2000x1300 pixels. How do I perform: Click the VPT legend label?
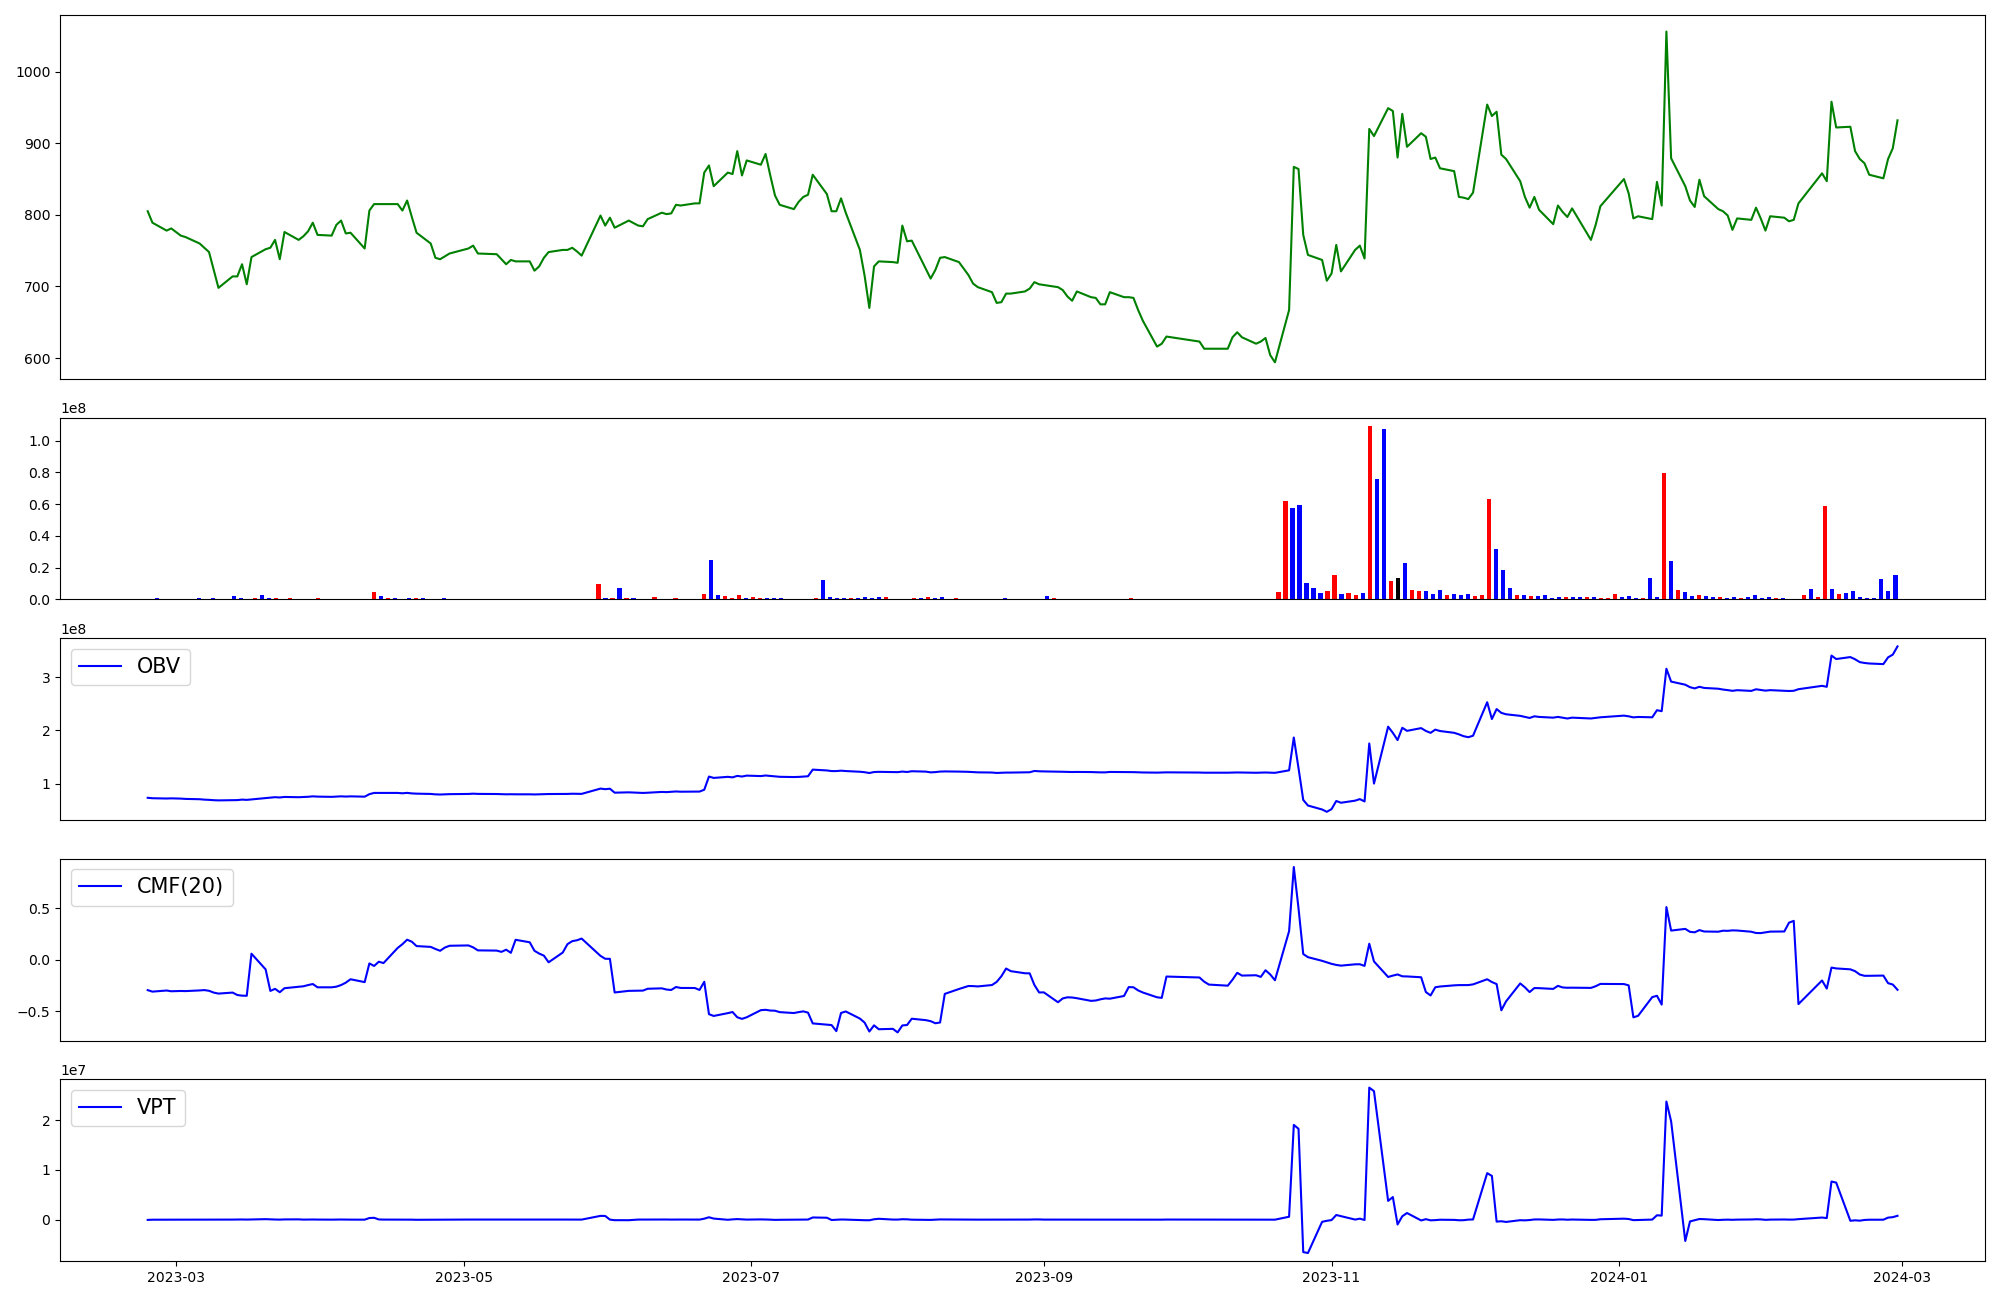(156, 1107)
